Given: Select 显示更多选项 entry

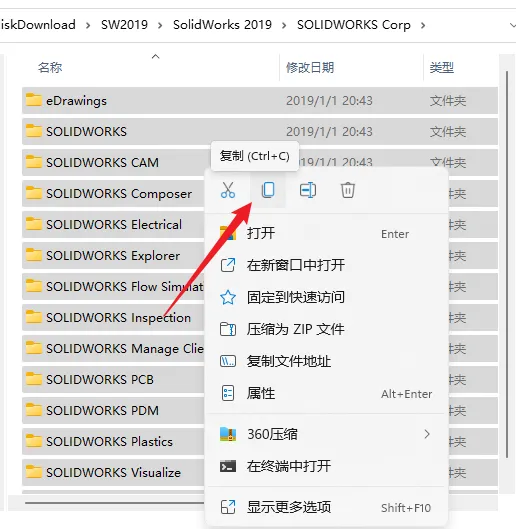Looking at the screenshot, I should pyautogui.click(x=326, y=507).
